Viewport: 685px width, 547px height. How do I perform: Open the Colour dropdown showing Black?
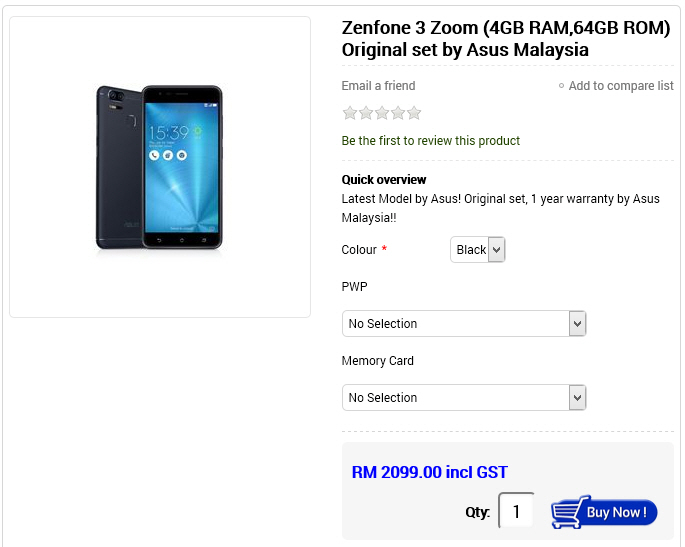477,249
